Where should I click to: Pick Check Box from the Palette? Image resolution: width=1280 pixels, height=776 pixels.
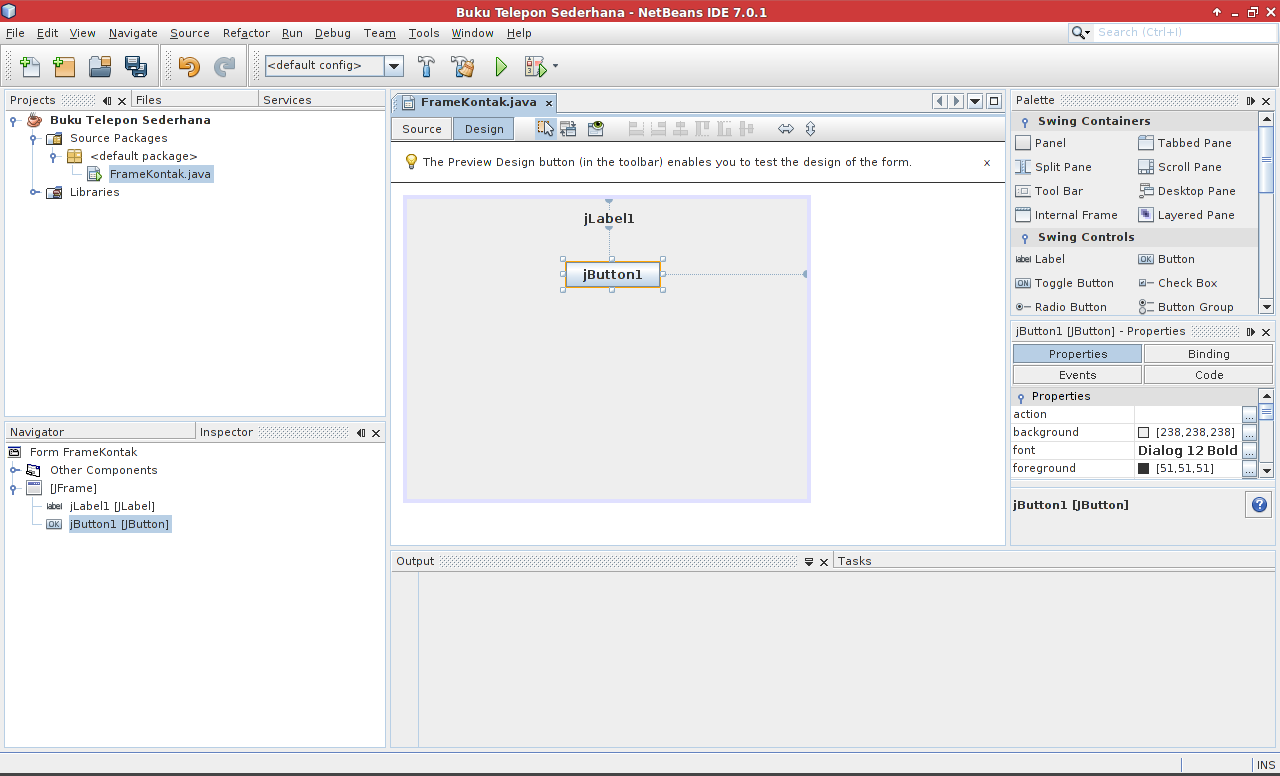pos(1178,283)
